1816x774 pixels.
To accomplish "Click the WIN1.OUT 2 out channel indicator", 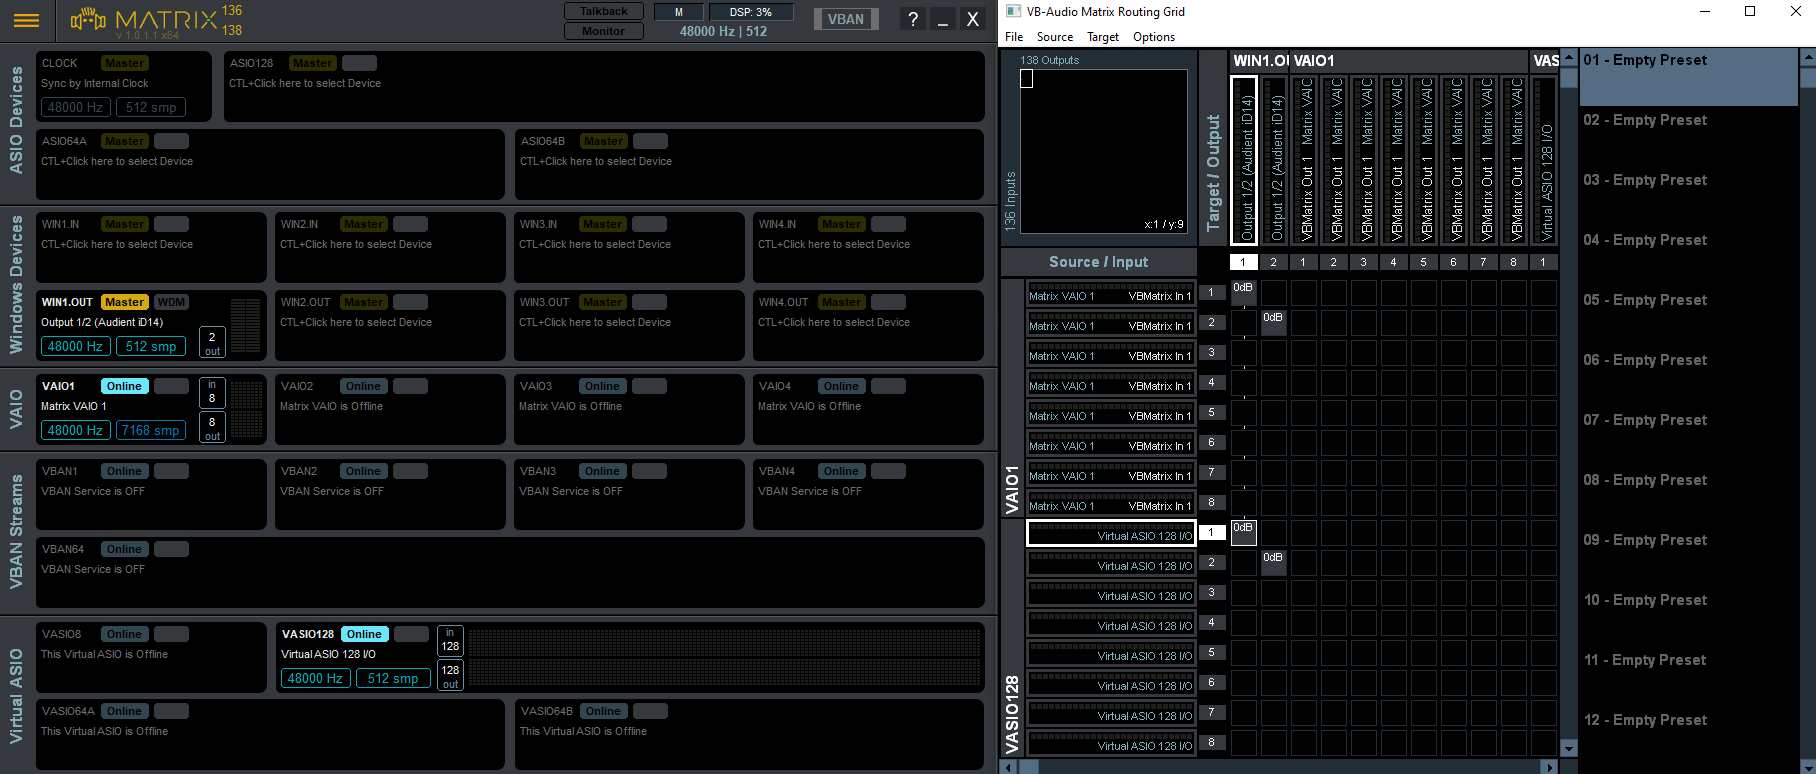I will pos(212,343).
